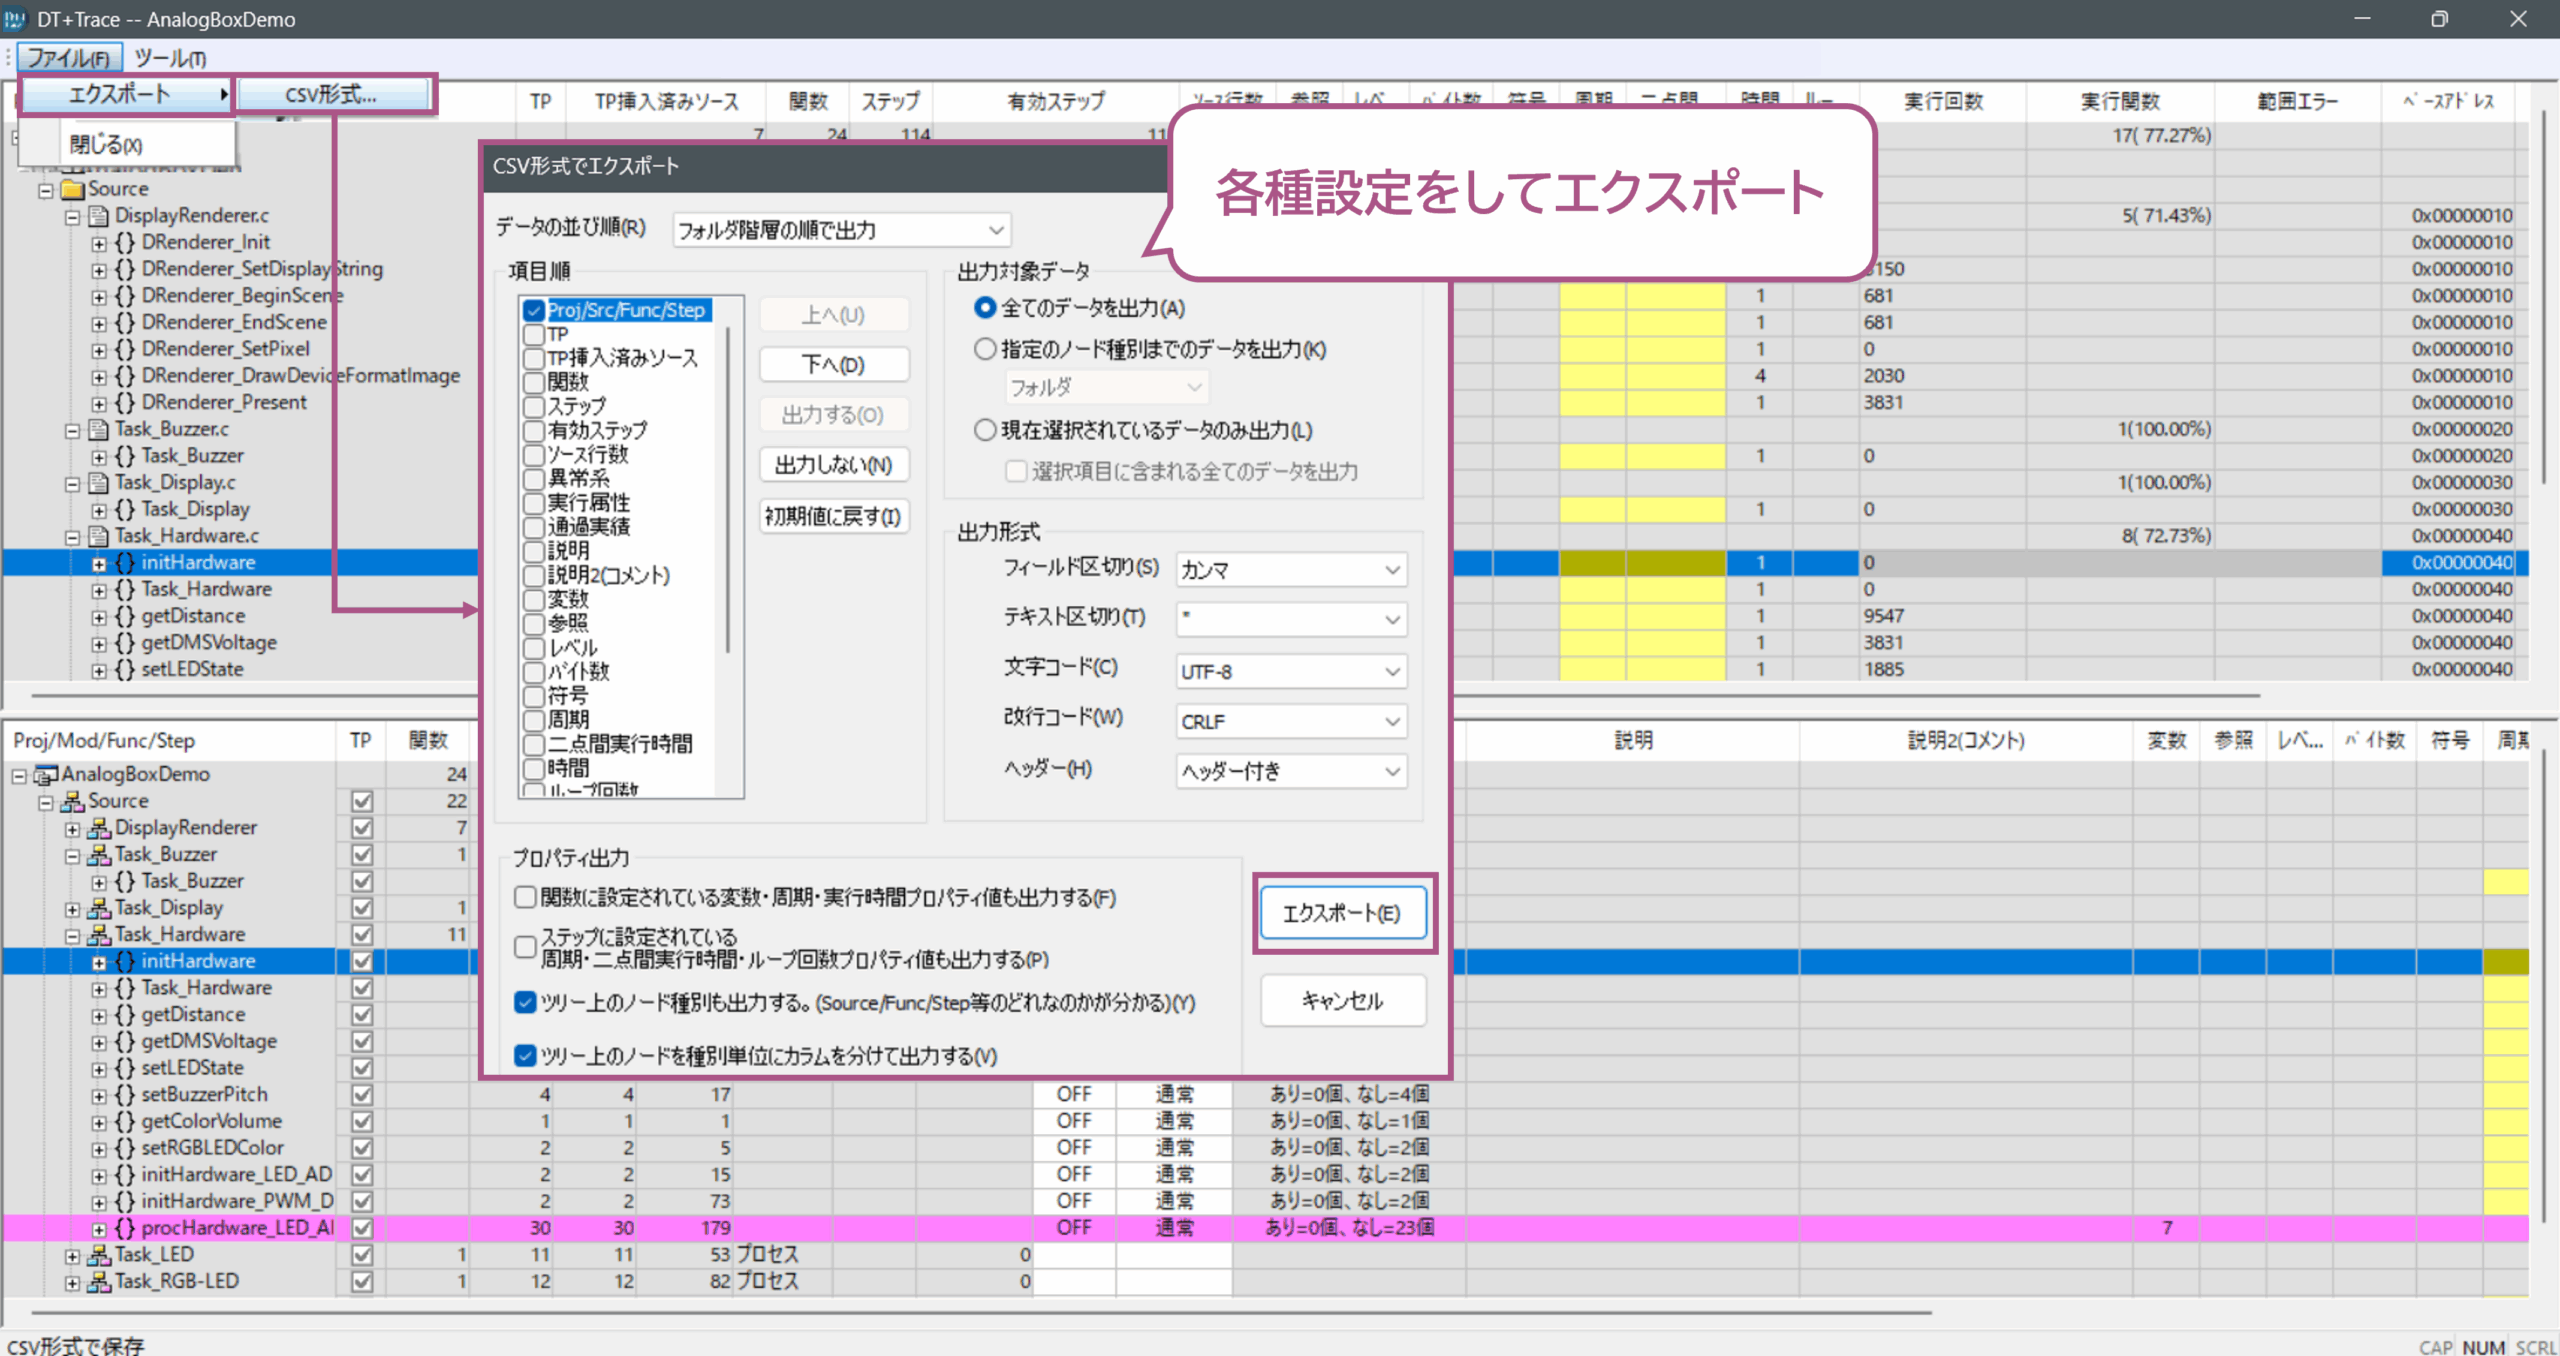Check the TP挿入済みソース item checkbox
The width and height of the screenshot is (2560, 1356).
534,358
